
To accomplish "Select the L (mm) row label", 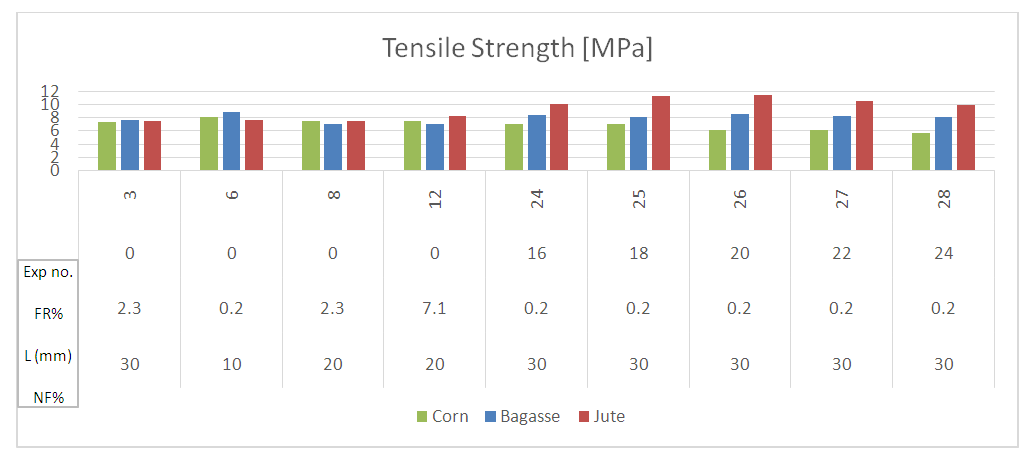I will tap(48, 355).
